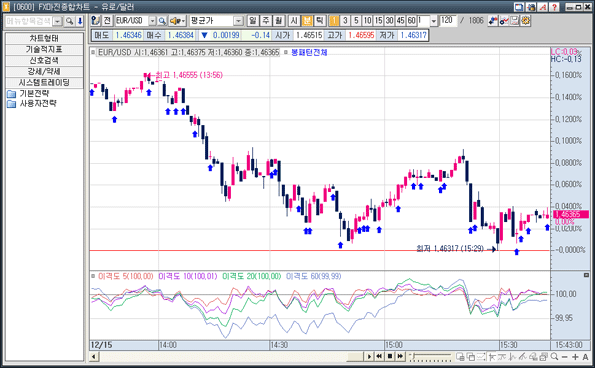Click the window layout icon in title bar
This screenshot has height=368, width=595.
(x=519, y=7)
